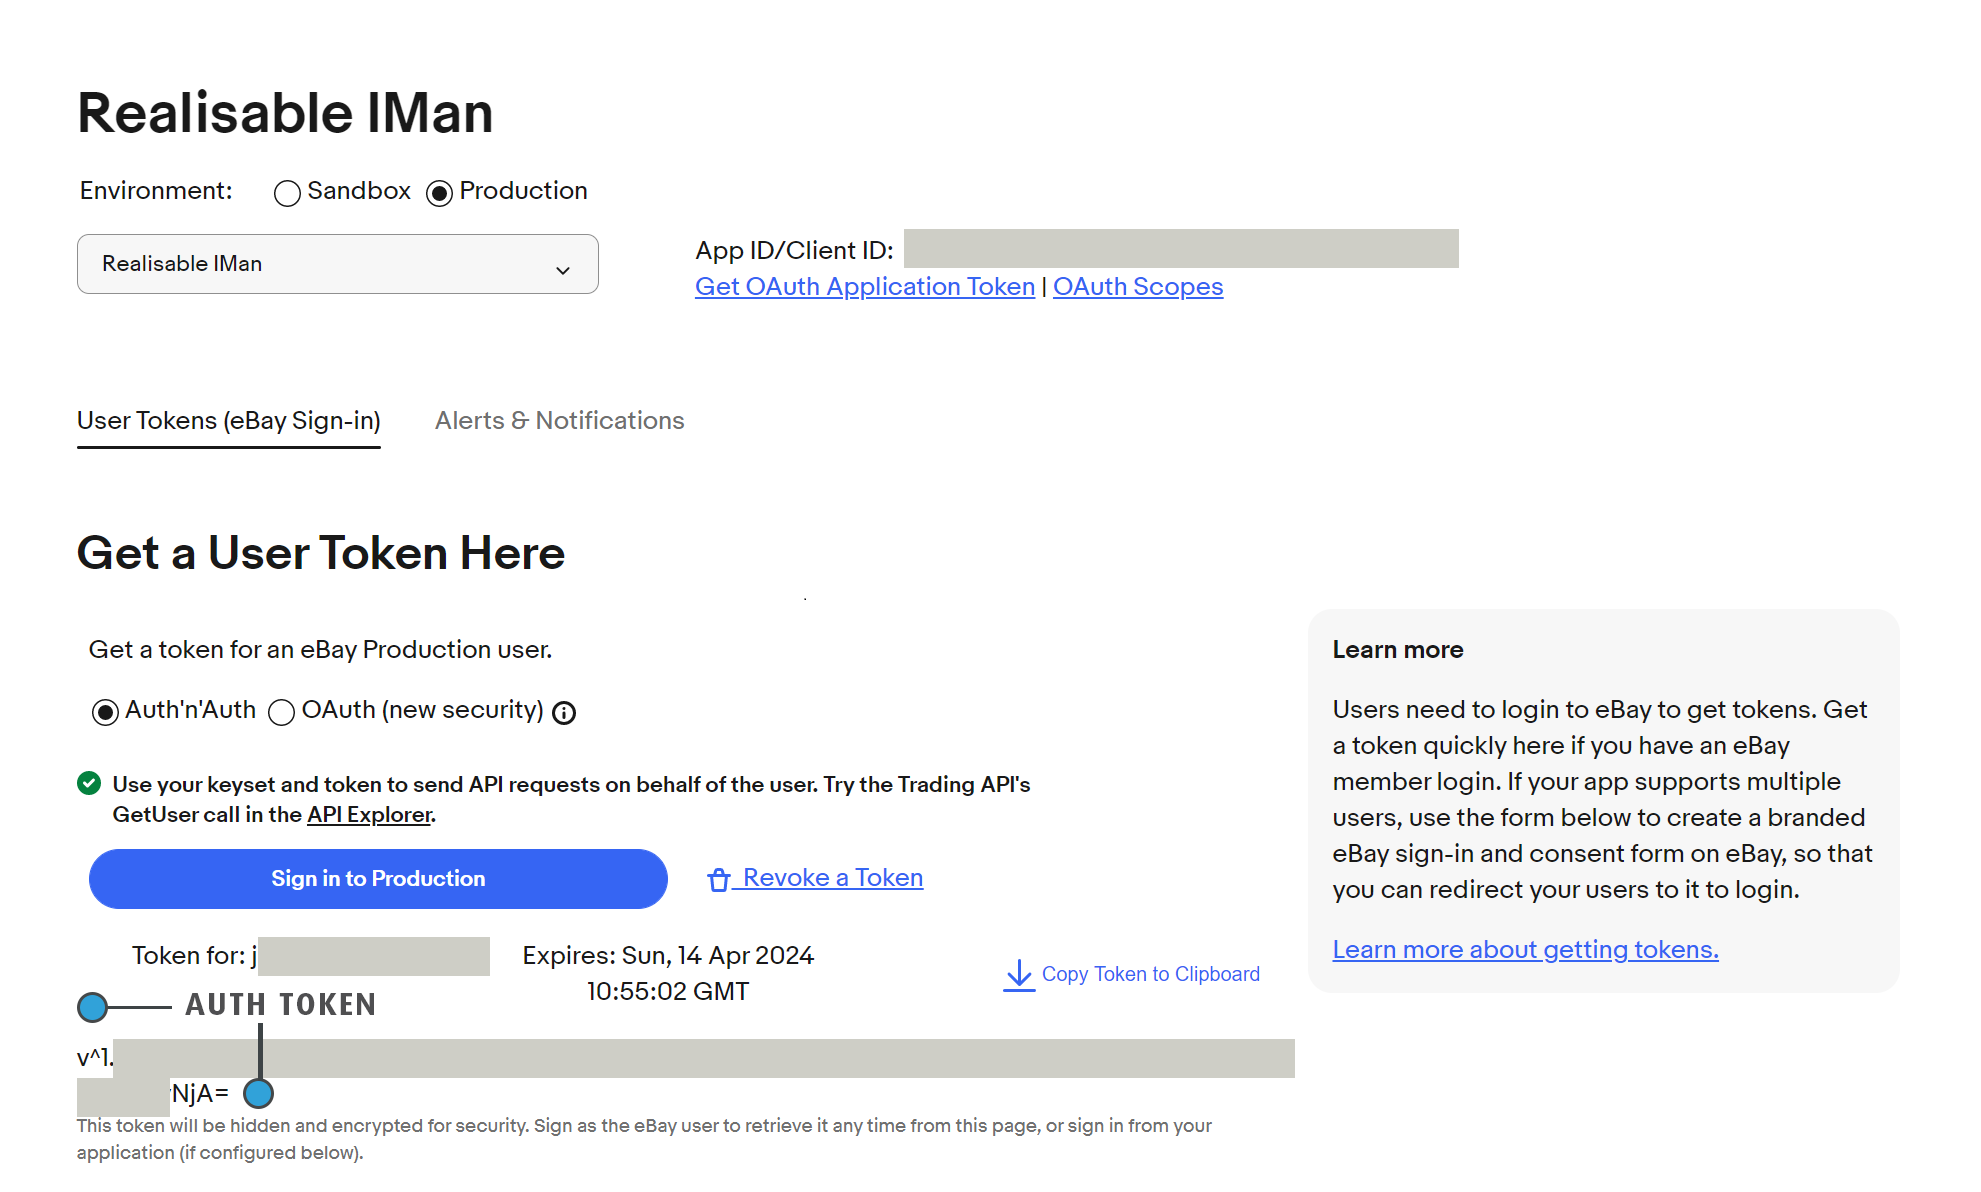Open Get OAuth Application Token link

(864, 287)
